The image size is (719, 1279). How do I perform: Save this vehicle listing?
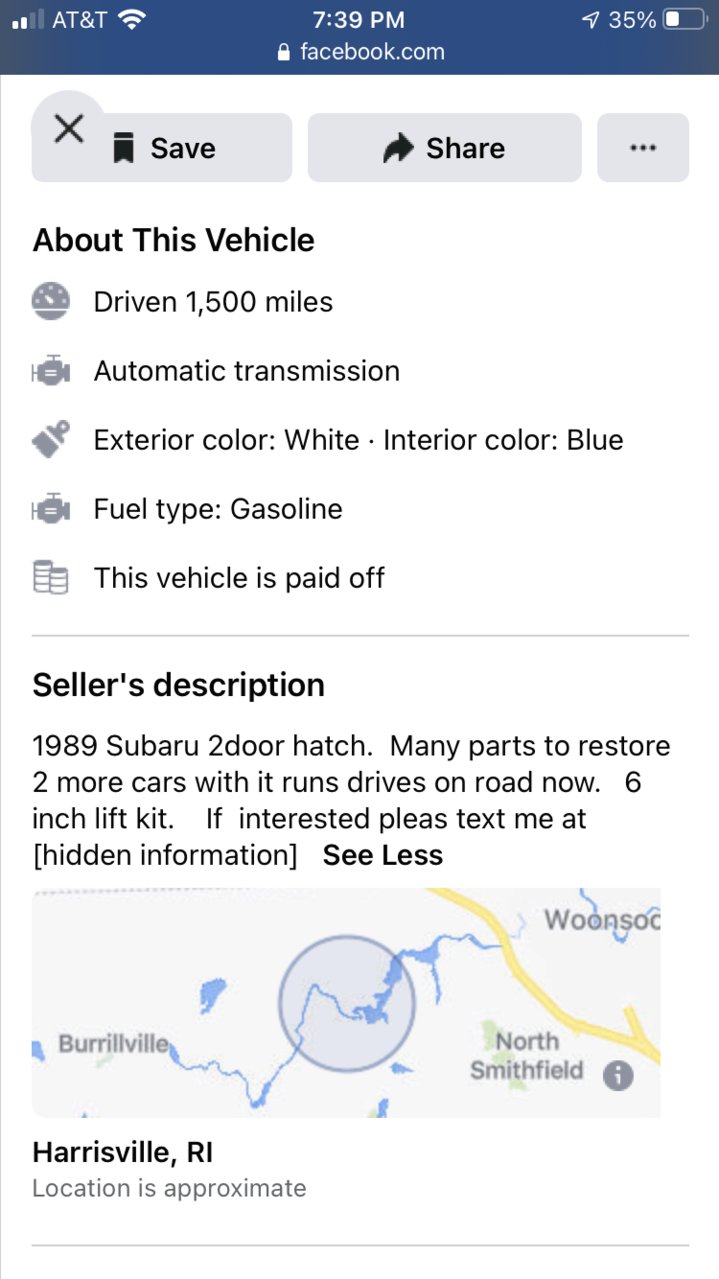pos(162,148)
